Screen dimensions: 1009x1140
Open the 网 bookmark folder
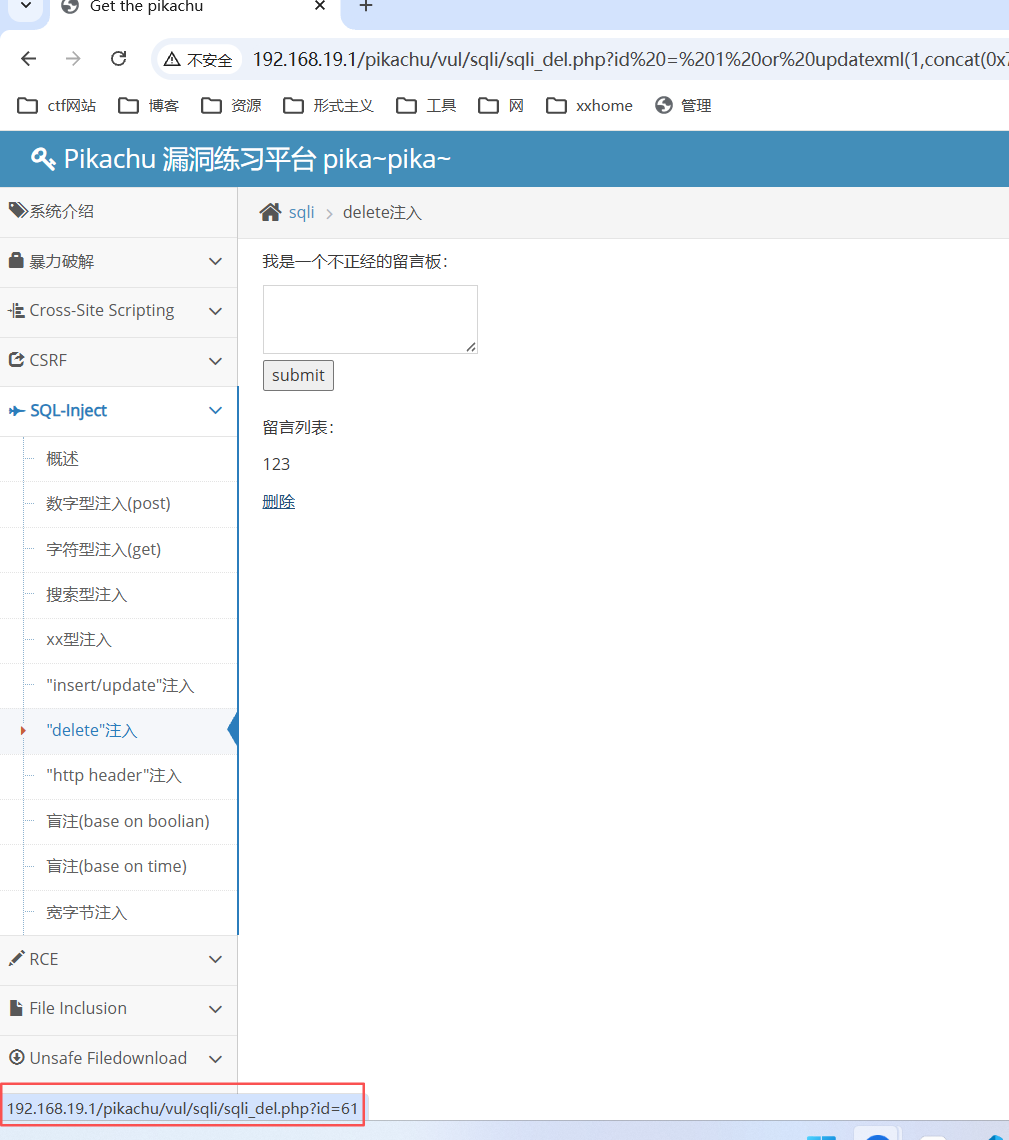pos(501,106)
